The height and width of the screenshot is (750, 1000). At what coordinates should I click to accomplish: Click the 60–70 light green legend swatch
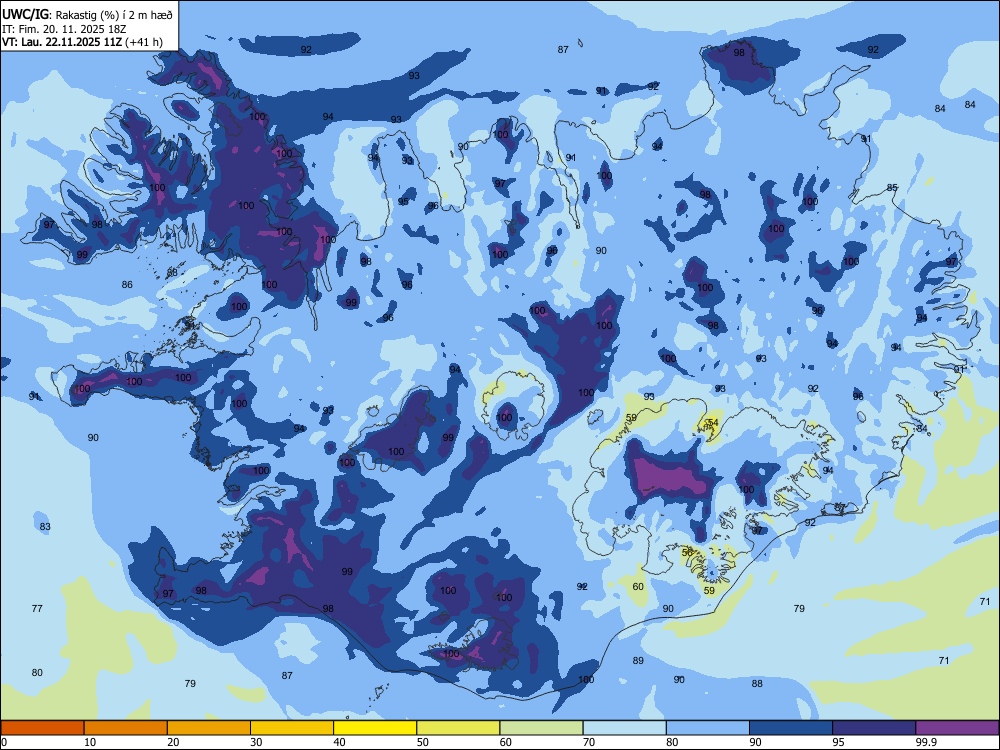point(541,728)
